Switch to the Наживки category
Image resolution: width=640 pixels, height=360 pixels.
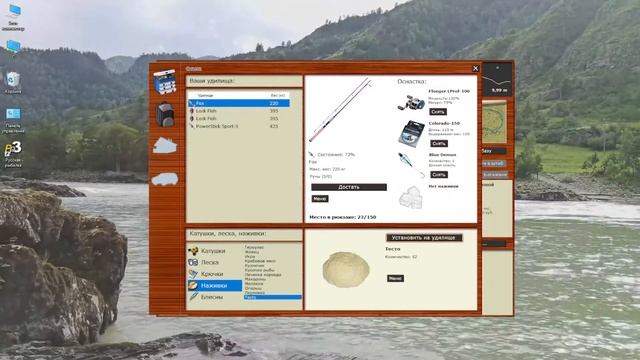pos(214,285)
